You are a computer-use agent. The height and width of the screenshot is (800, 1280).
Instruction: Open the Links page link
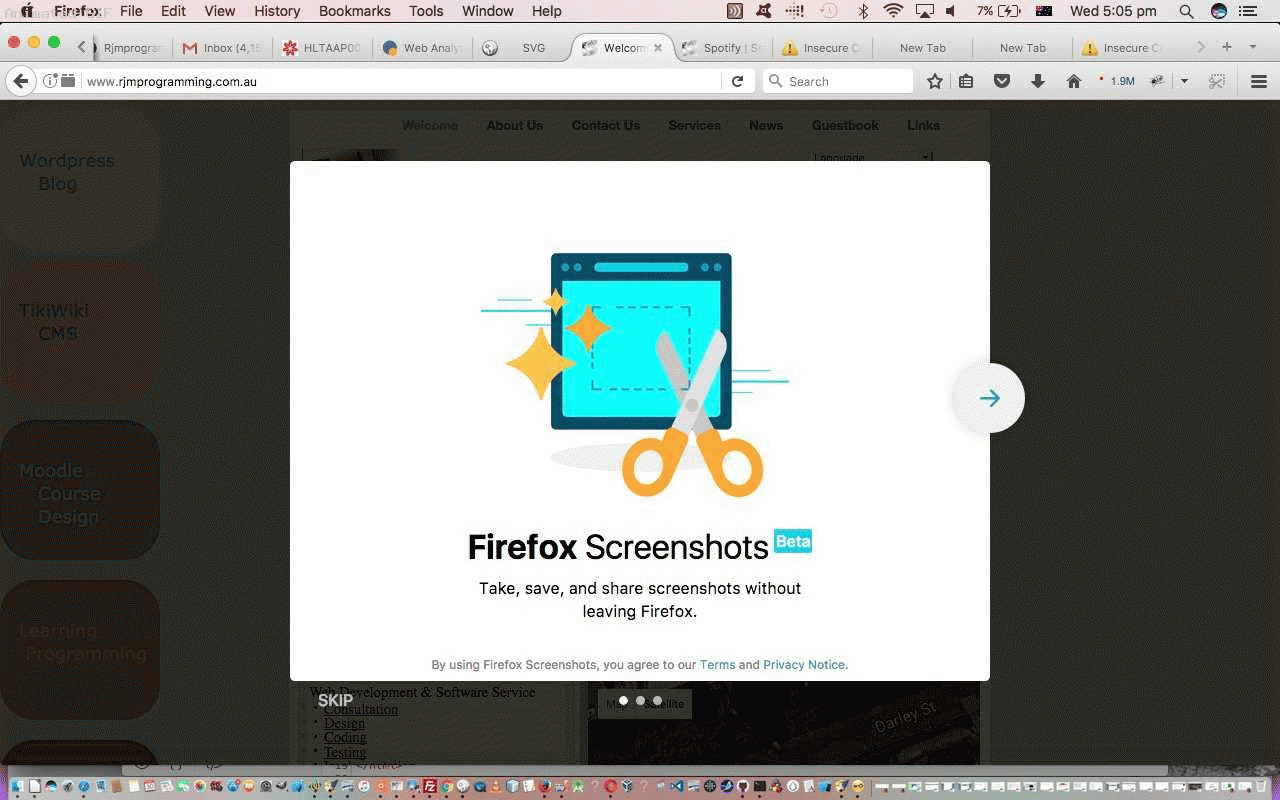(923, 125)
